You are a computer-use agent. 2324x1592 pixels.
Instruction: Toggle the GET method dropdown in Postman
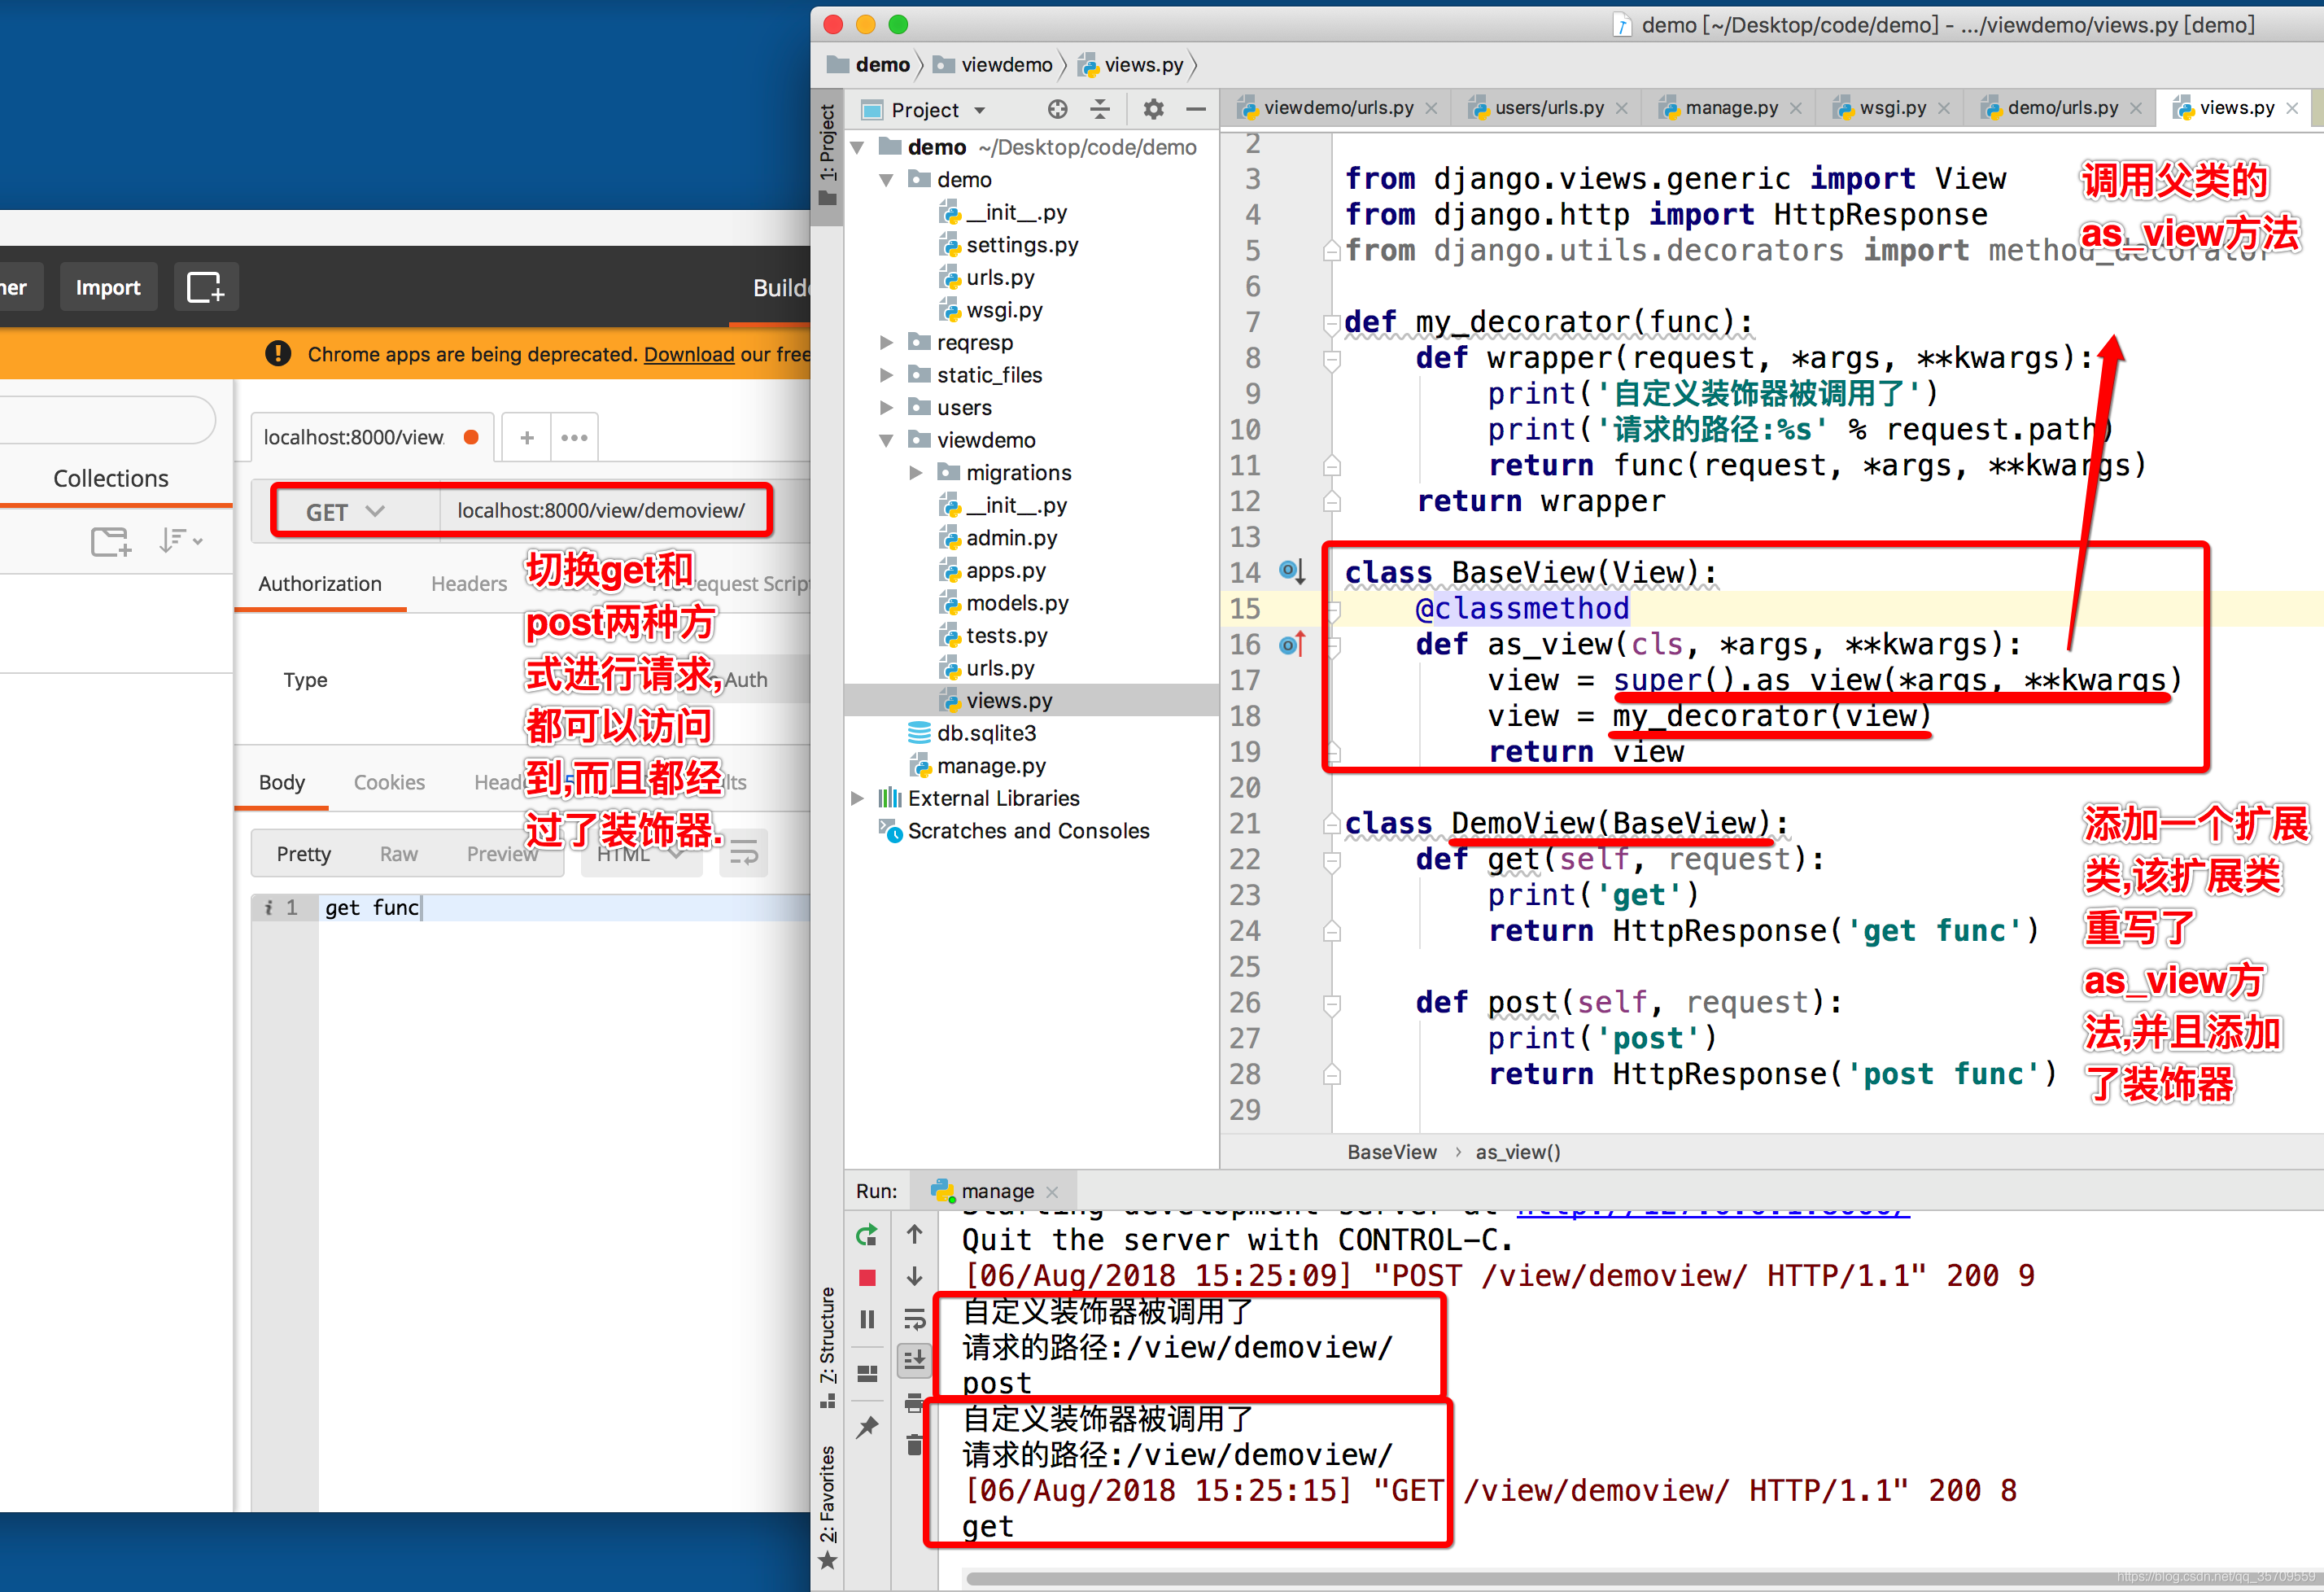click(348, 510)
